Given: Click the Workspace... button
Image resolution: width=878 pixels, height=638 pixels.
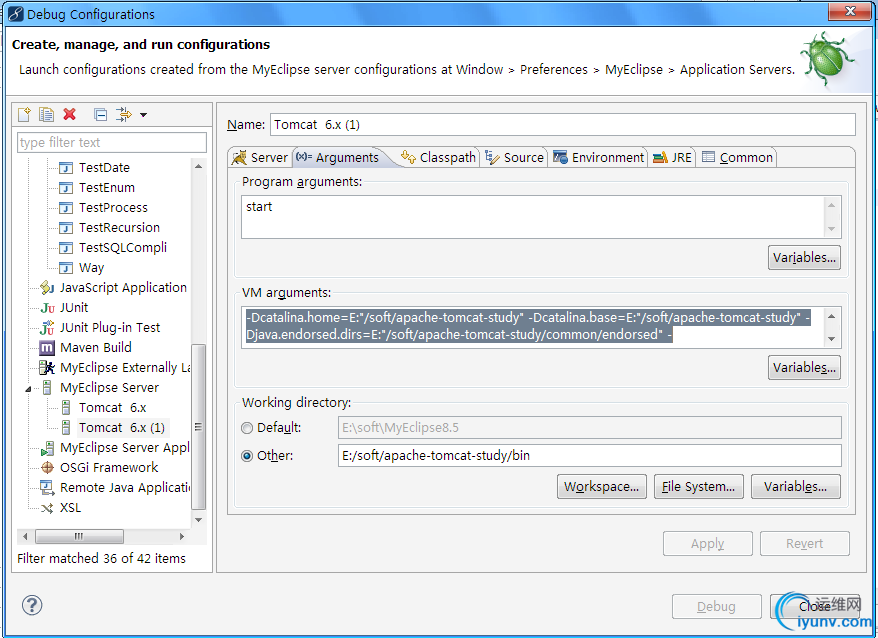Looking at the screenshot, I should 601,487.
